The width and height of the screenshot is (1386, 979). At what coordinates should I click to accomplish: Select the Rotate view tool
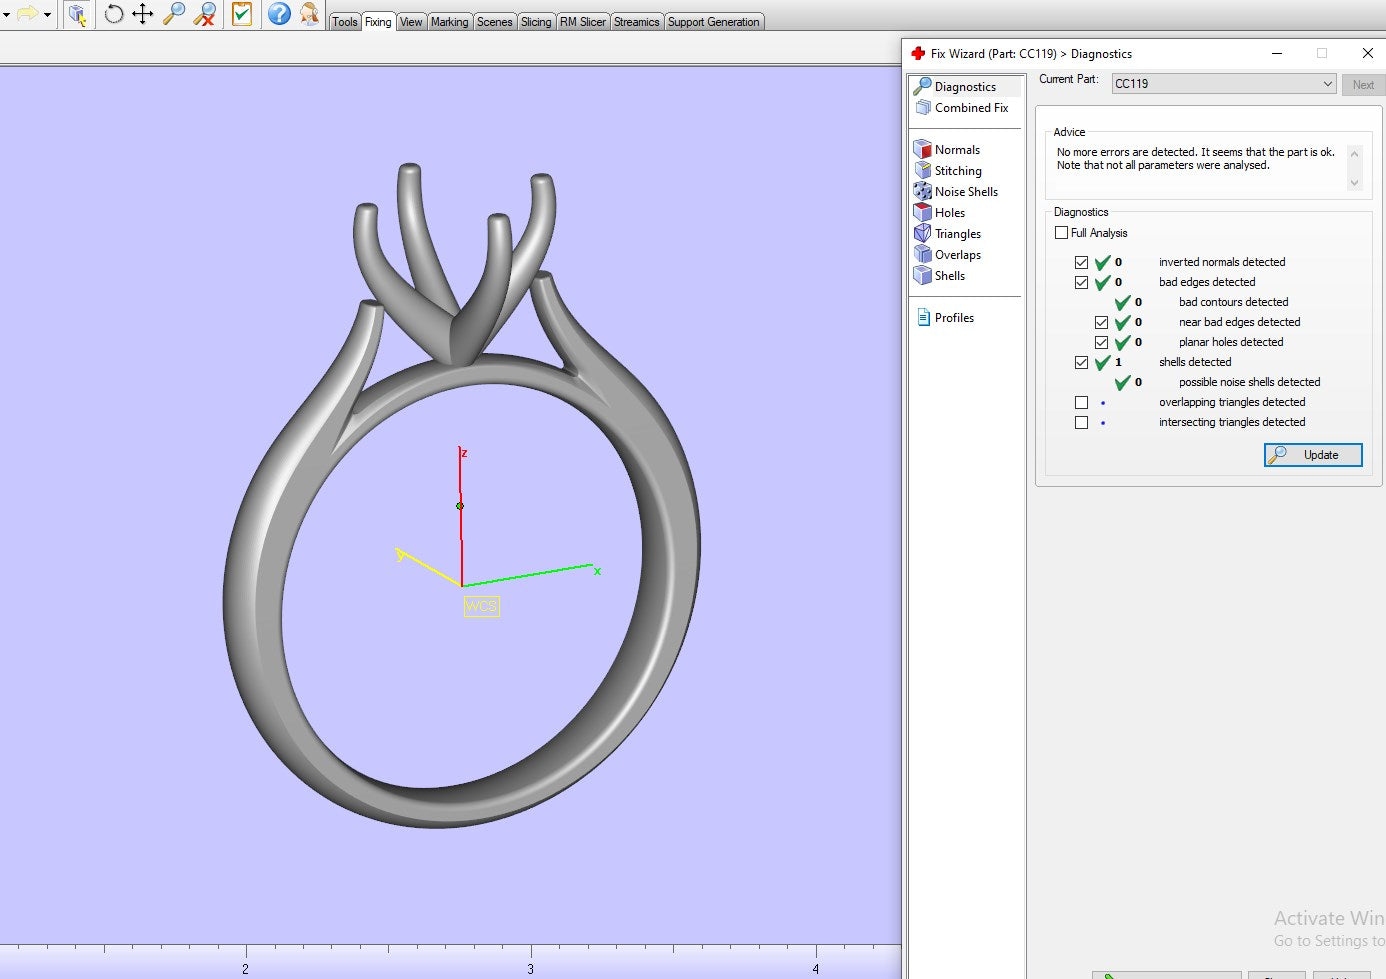coord(114,14)
